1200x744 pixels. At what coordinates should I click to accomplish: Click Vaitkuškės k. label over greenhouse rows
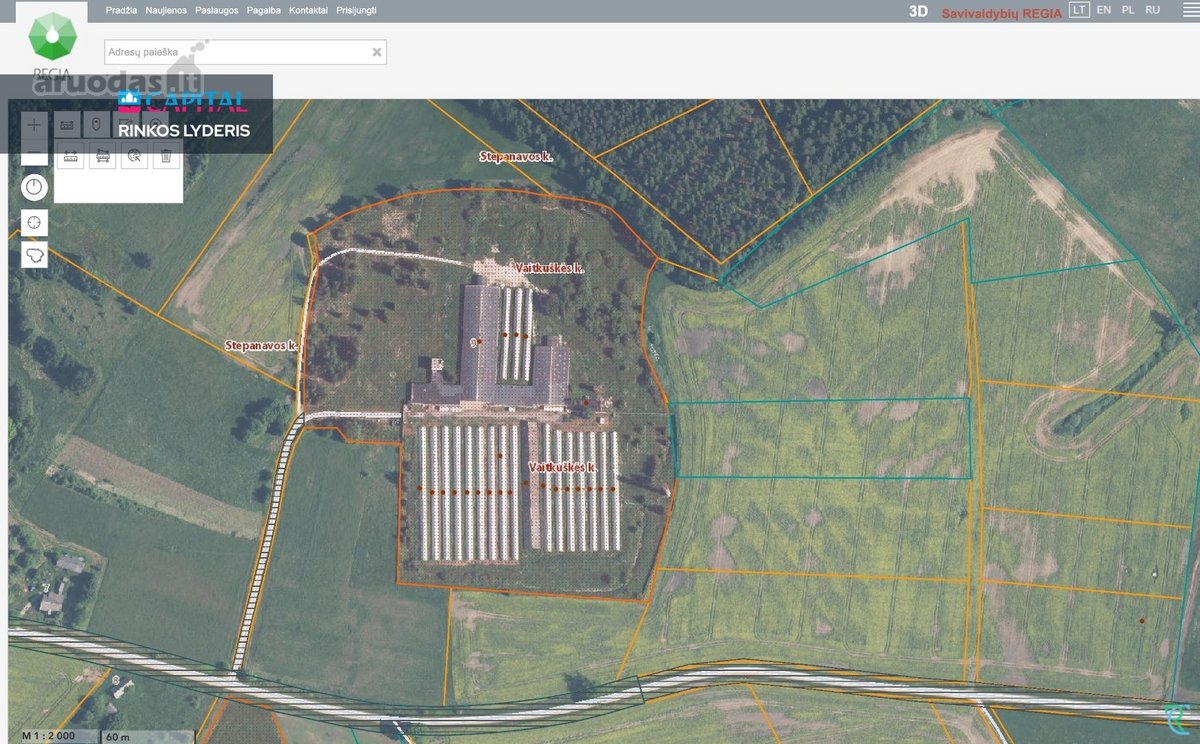(563, 467)
